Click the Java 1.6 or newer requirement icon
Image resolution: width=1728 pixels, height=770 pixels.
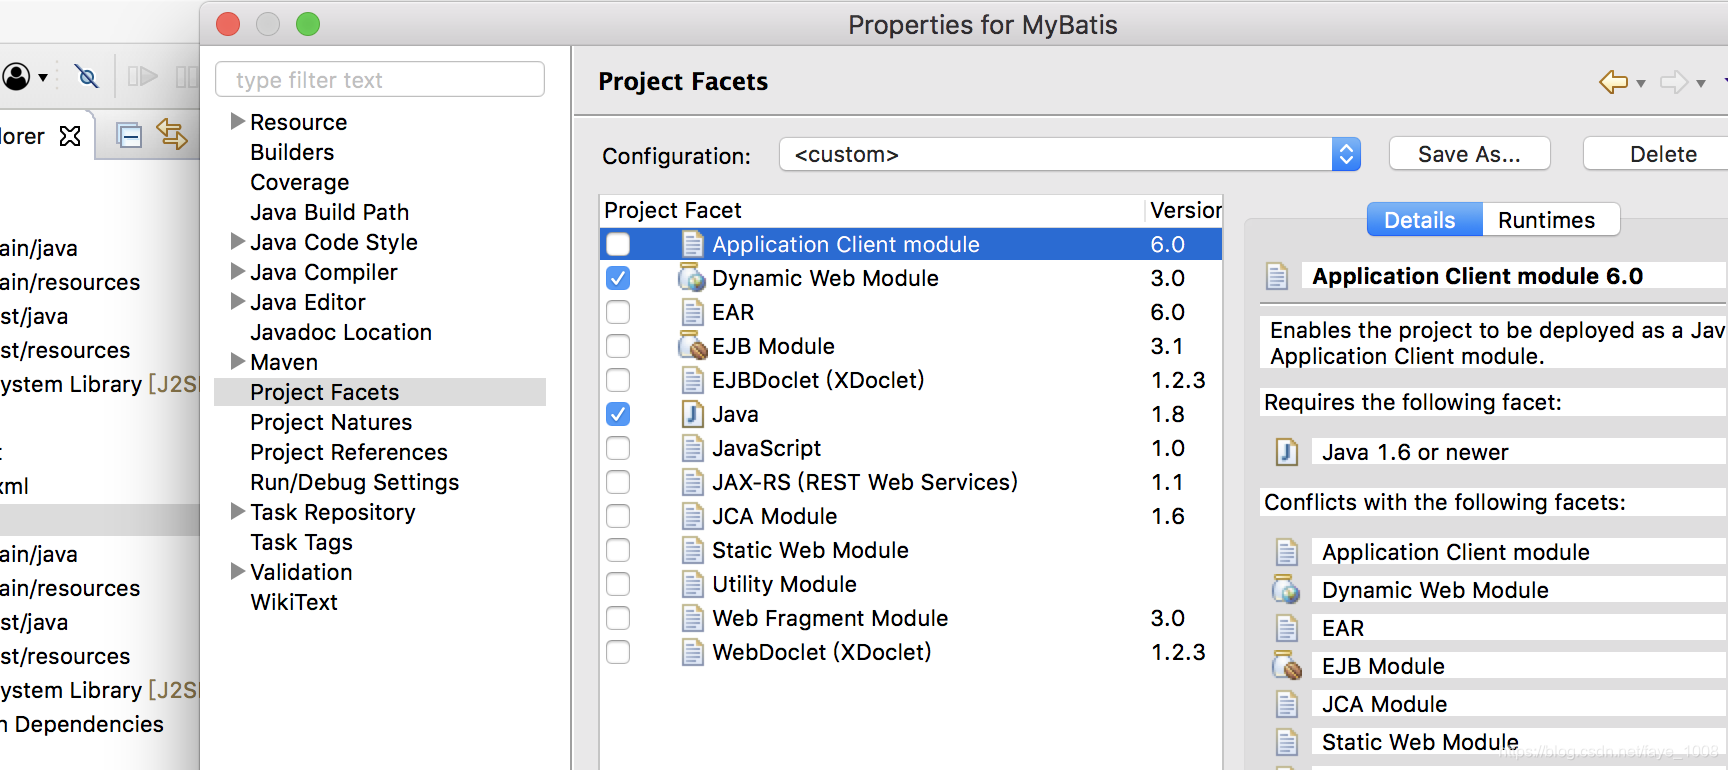[x=1287, y=452]
